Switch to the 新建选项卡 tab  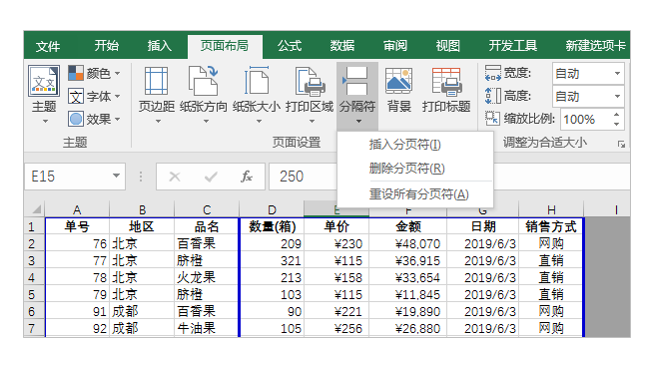595,46
